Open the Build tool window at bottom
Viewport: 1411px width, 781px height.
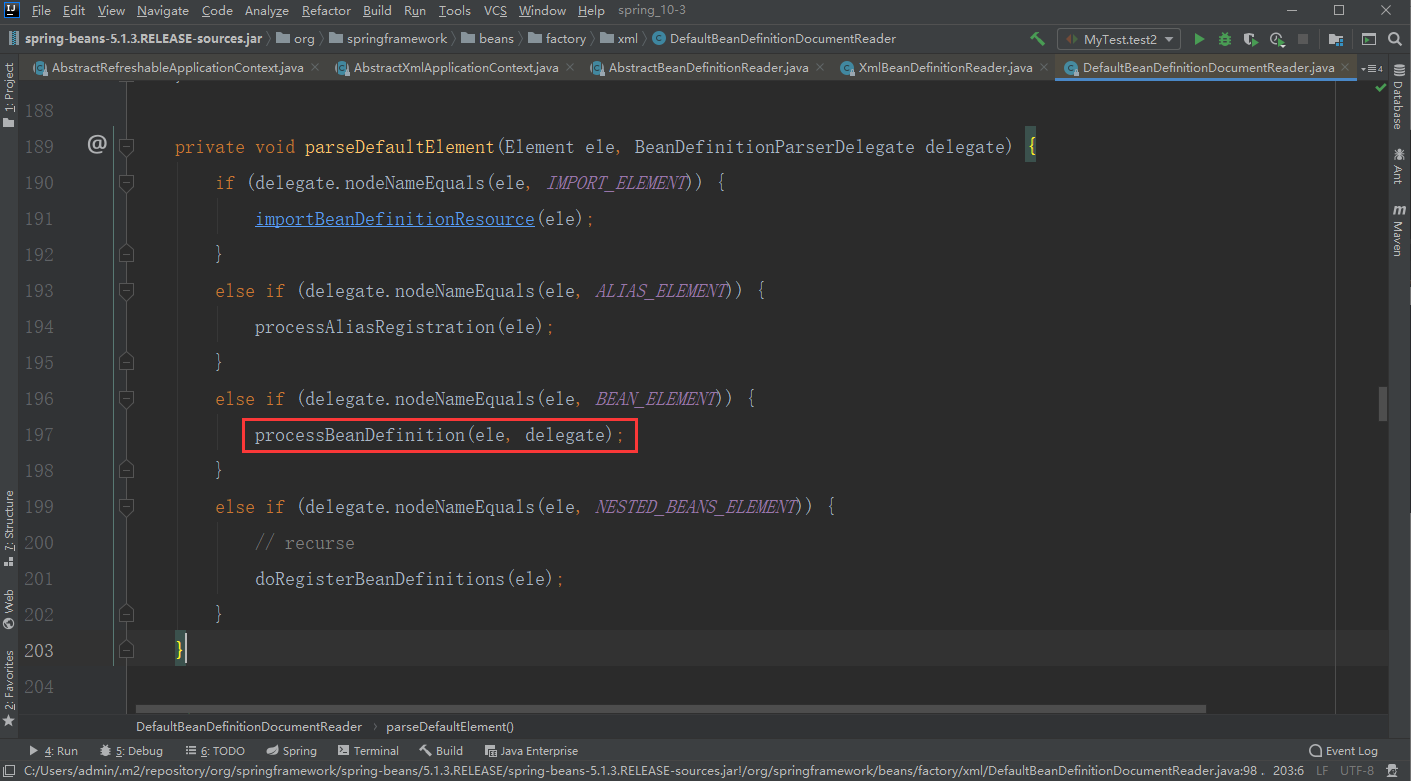point(441,751)
